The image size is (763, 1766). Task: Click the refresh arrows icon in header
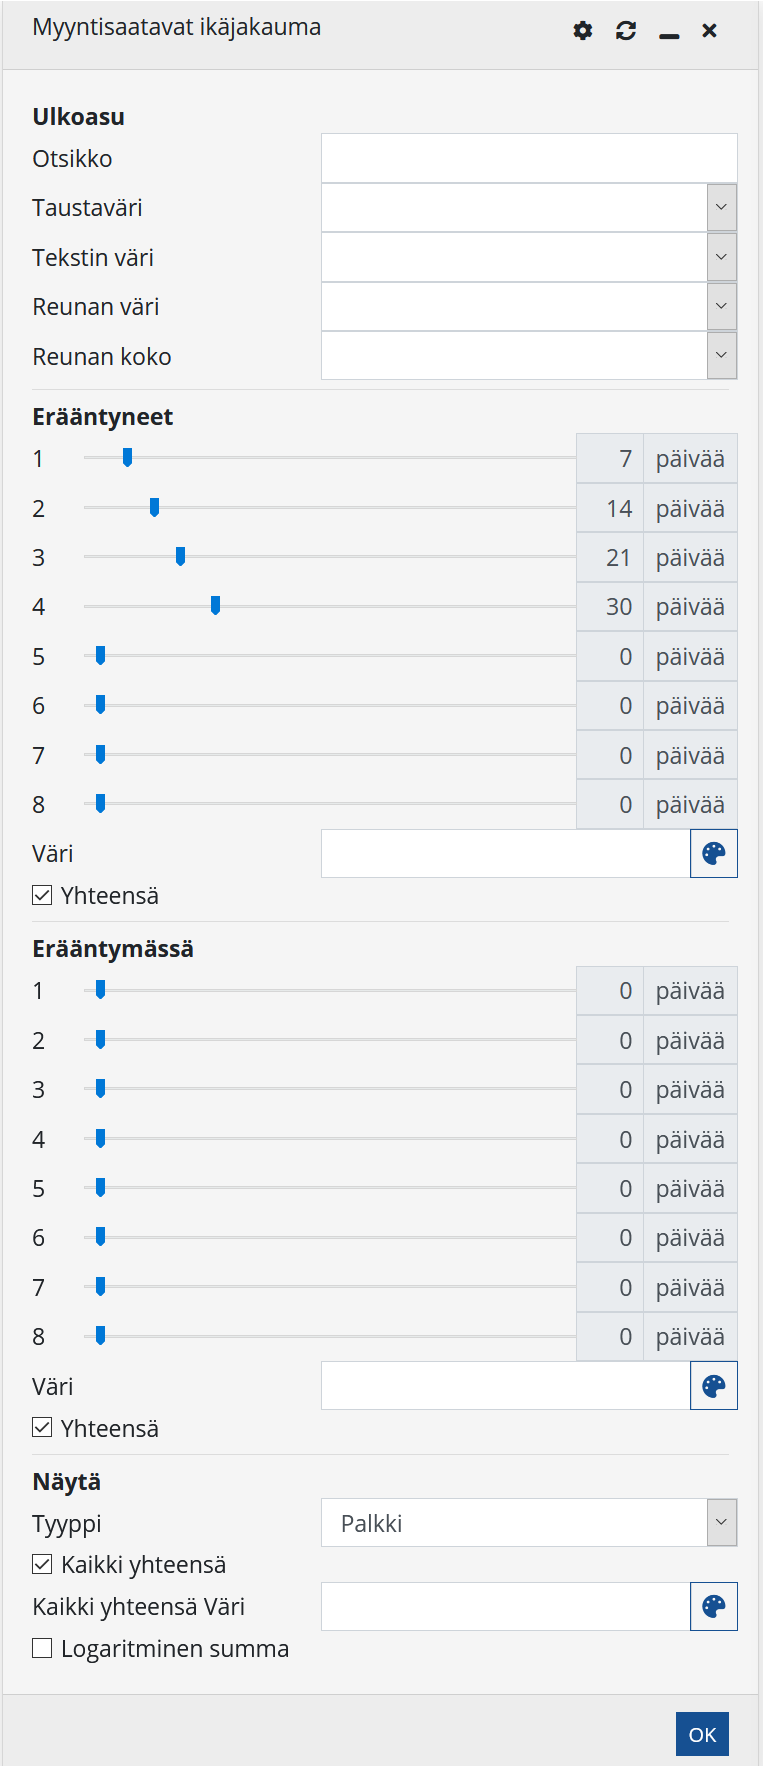(x=626, y=31)
